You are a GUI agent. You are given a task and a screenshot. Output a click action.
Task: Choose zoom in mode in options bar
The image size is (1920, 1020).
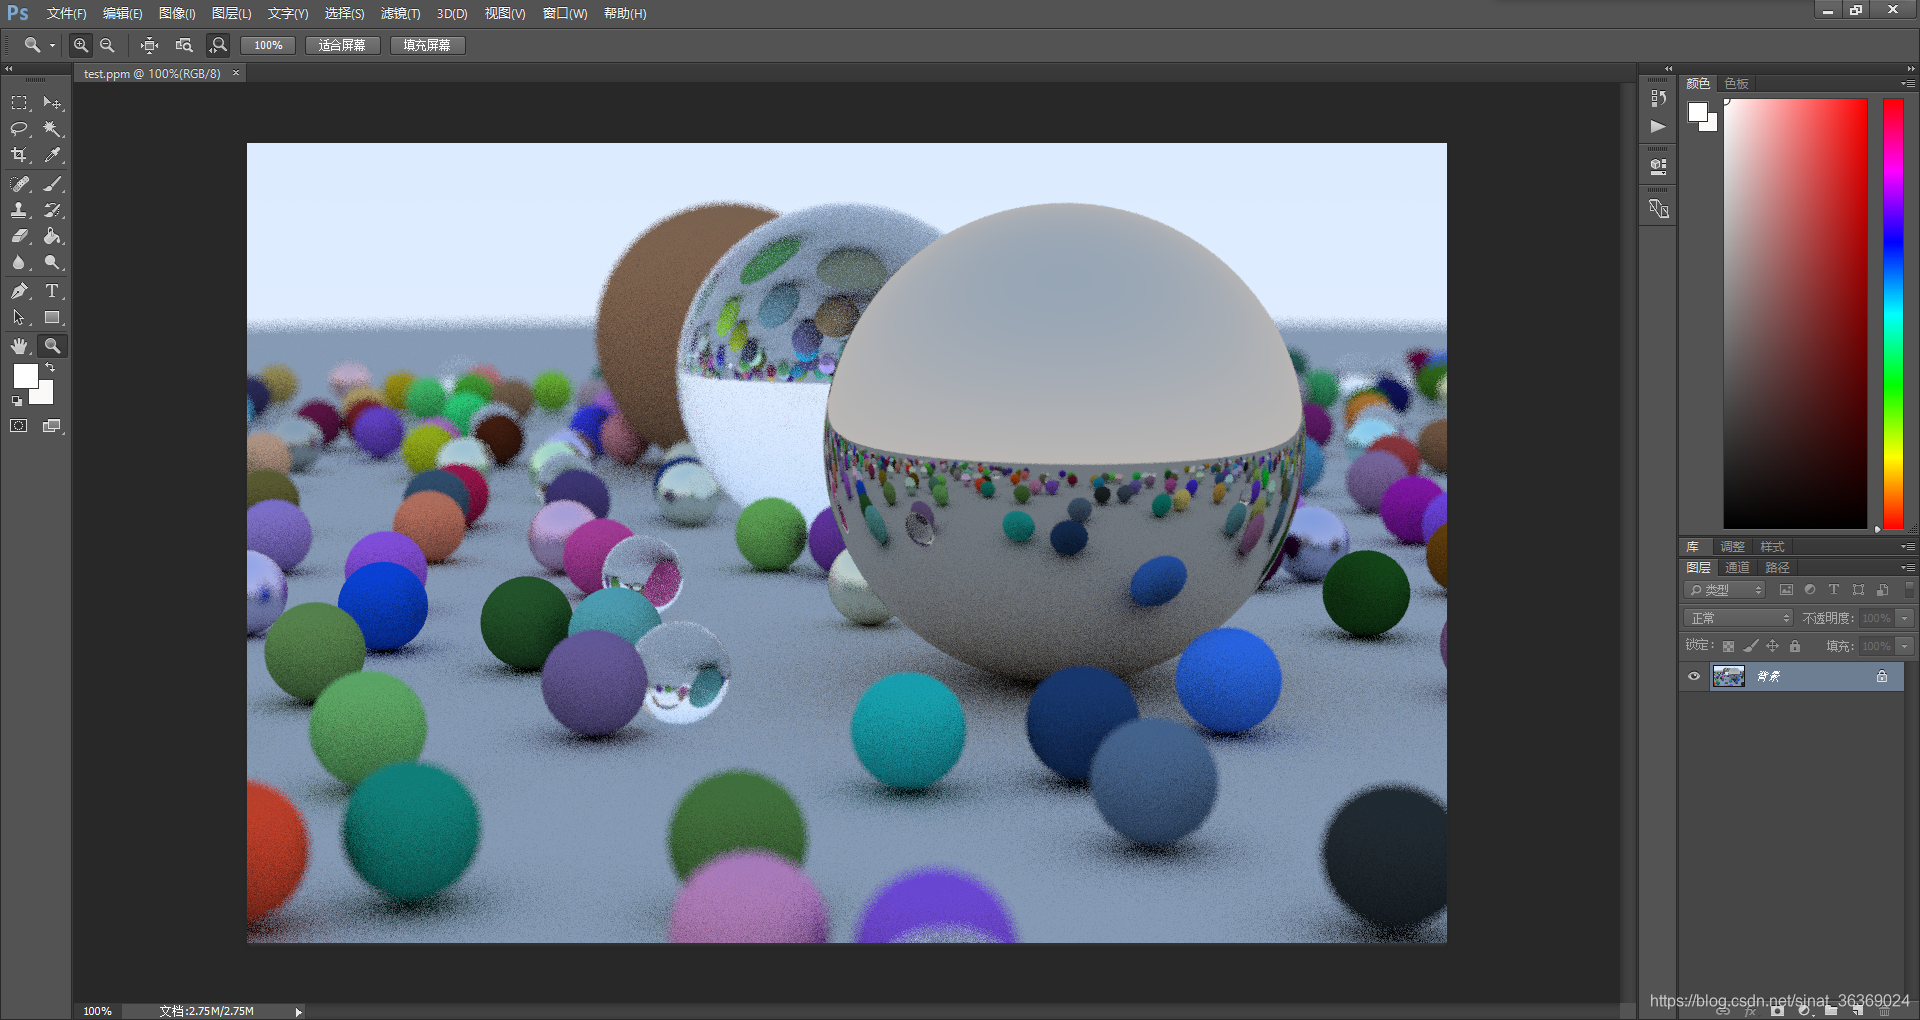tap(81, 45)
